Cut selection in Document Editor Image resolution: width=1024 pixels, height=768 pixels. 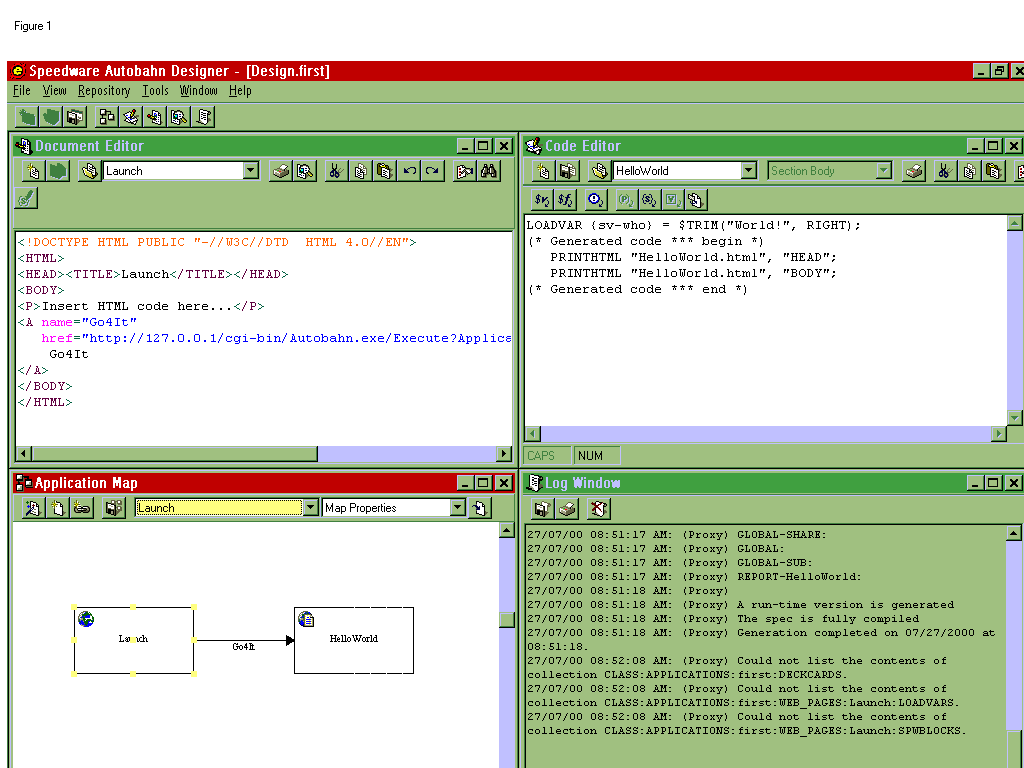pos(336,171)
